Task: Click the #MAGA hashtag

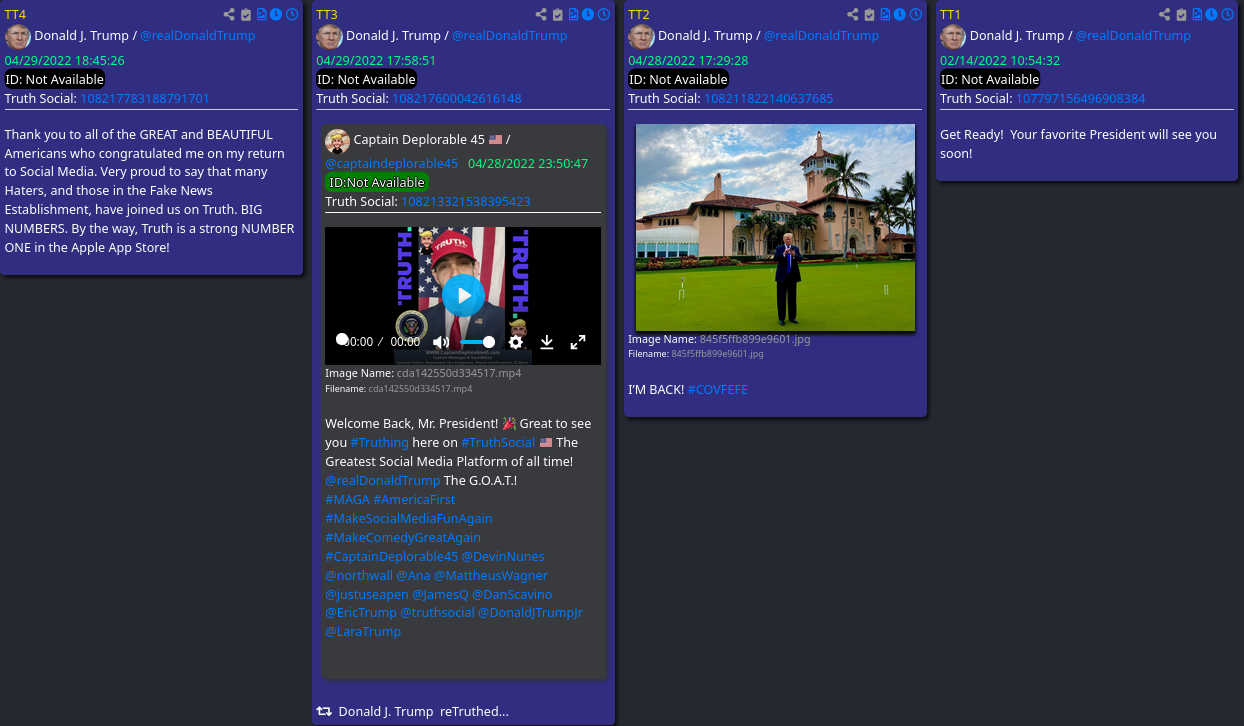Action: pyautogui.click(x=347, y=500)
